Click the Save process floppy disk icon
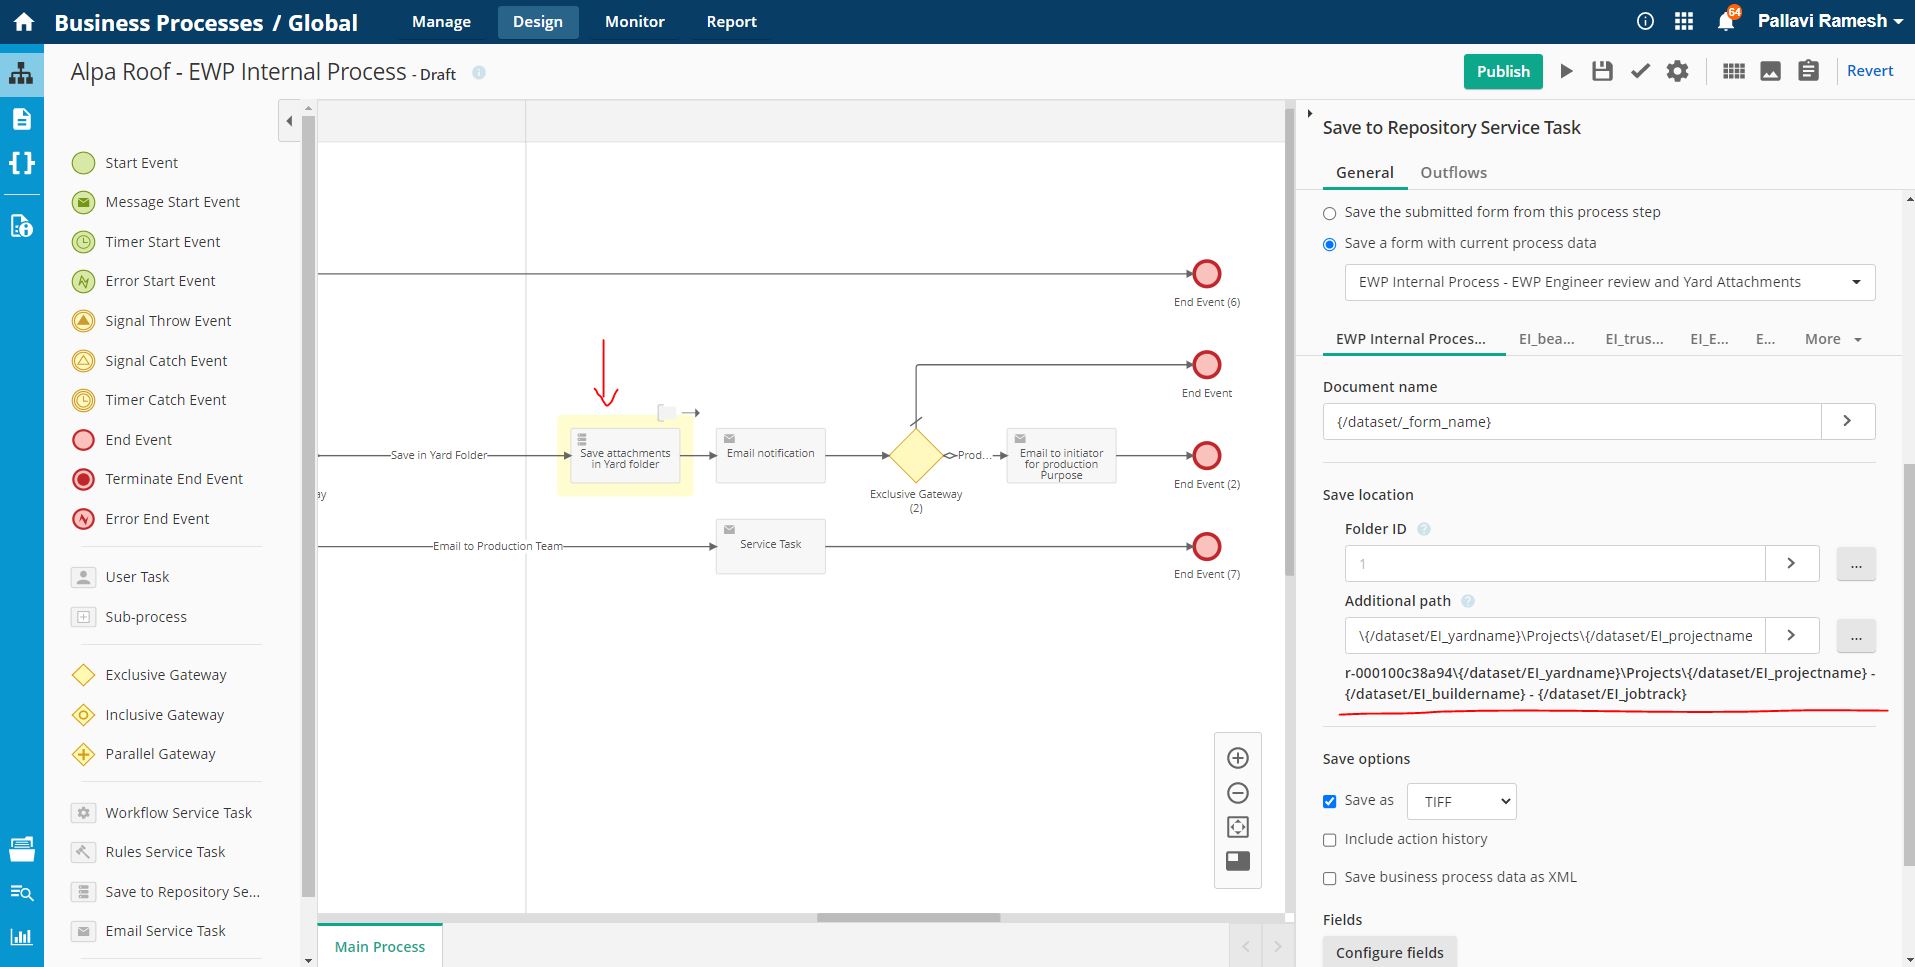This screenshot has width=1915, height=967. pyautogui.click(x=1602, y=71)
